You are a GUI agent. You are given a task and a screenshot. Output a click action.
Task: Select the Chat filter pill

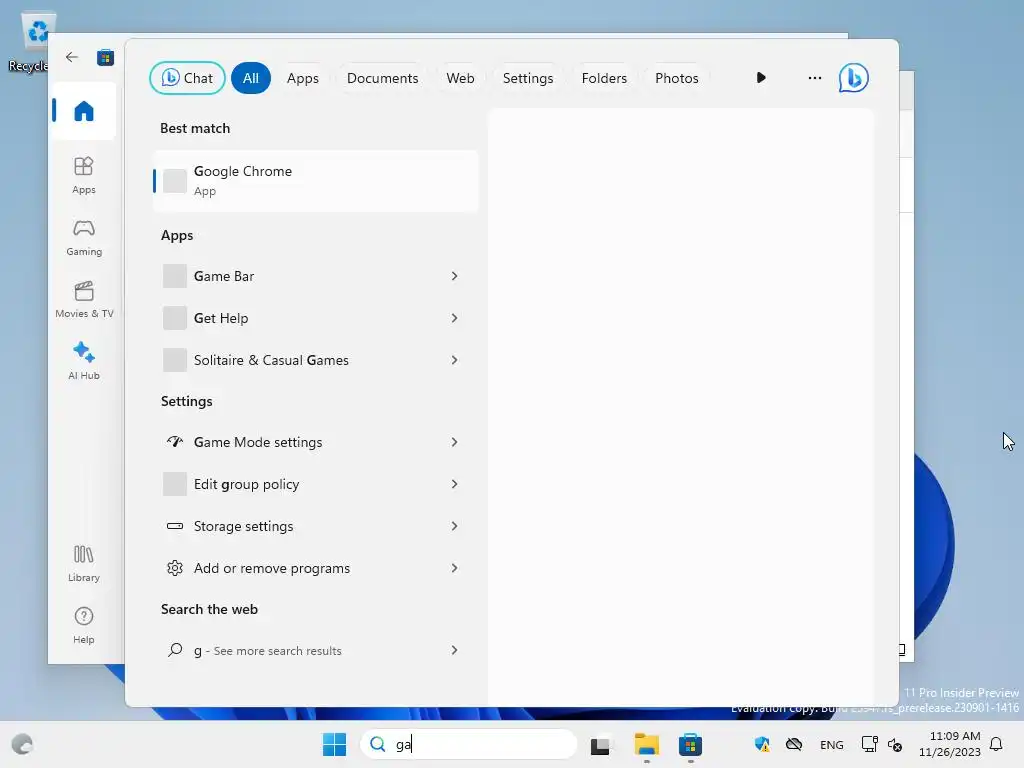point(187,78)
